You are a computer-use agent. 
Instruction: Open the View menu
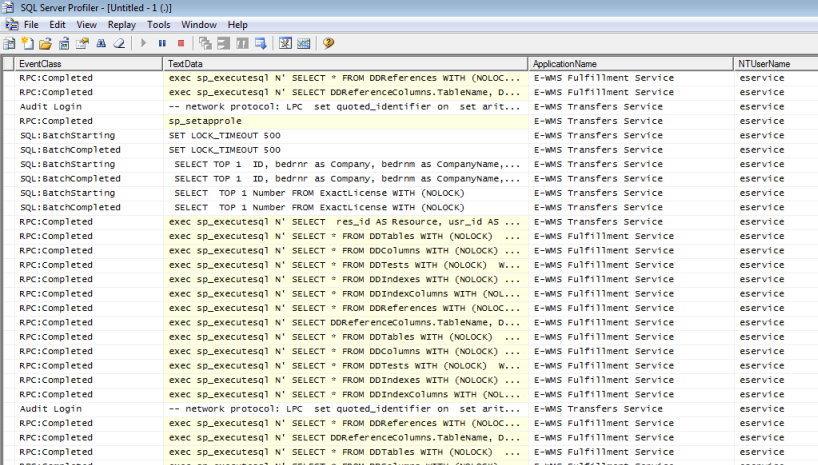(87, 25)
